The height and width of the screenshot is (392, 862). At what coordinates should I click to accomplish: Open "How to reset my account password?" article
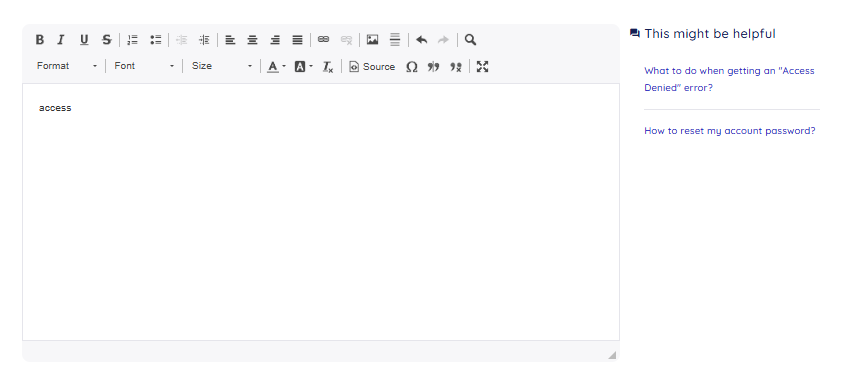pos(730,131)
